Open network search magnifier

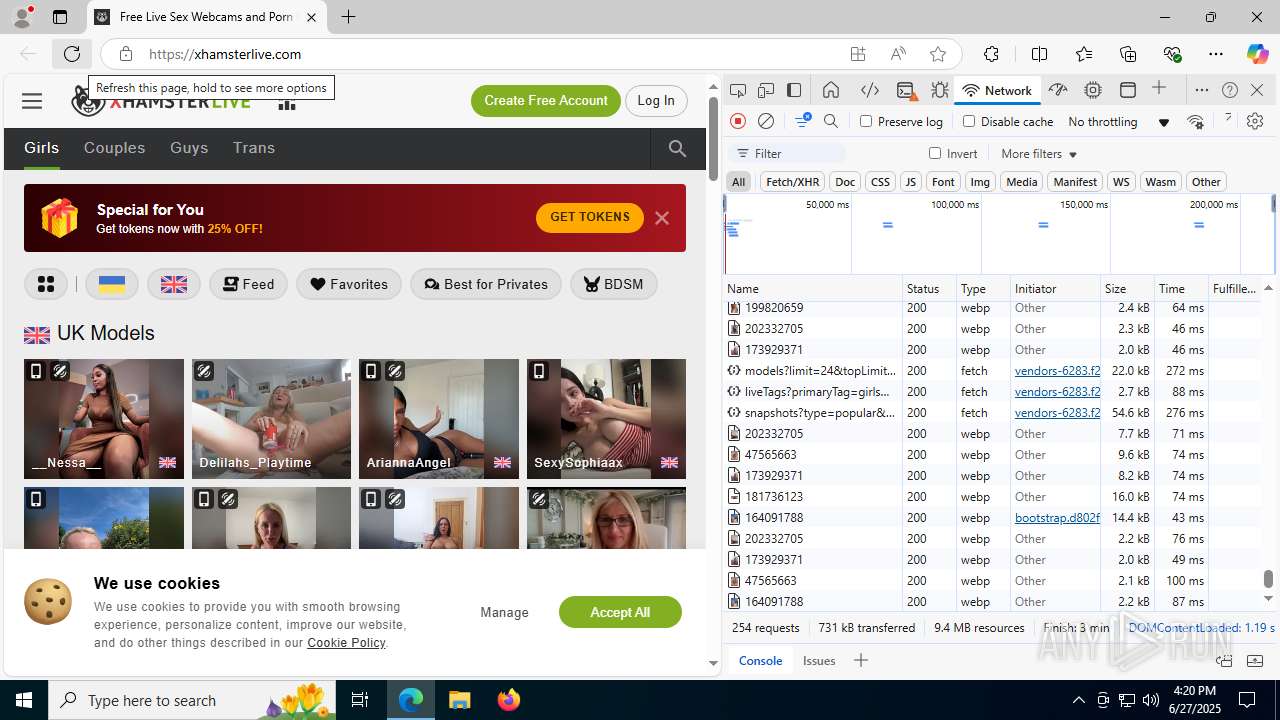(x=831, y=121)
